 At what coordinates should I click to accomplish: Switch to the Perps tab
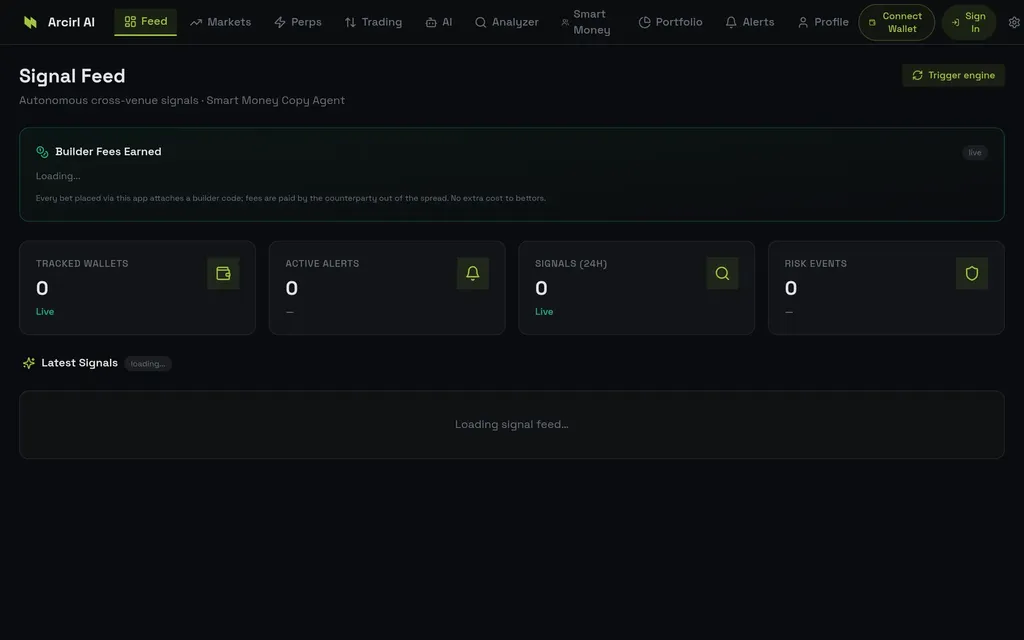pos(298,22)
